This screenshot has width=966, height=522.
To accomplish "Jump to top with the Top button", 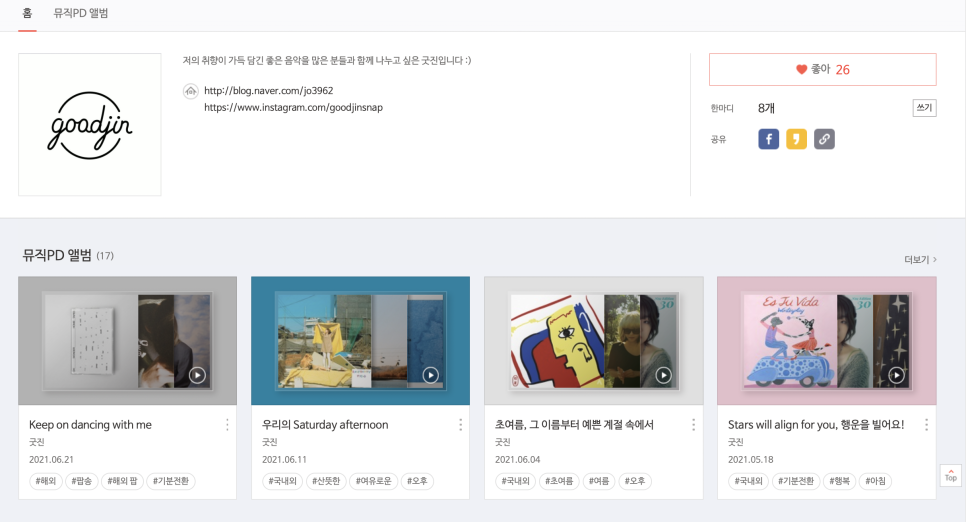I will click(x=951, y=475).
